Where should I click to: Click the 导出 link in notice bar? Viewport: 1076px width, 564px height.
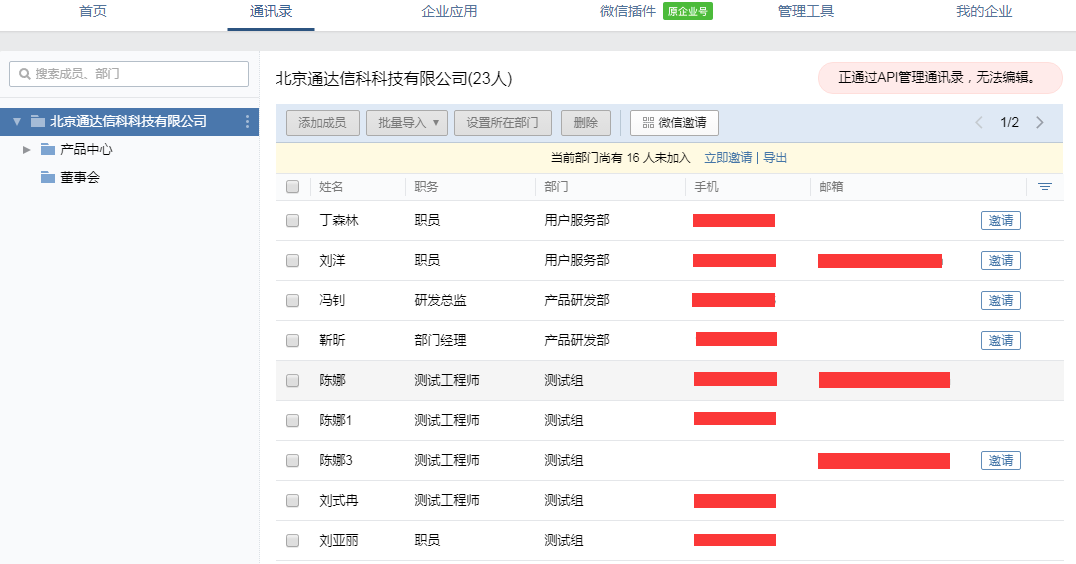(x=775, y=158)
